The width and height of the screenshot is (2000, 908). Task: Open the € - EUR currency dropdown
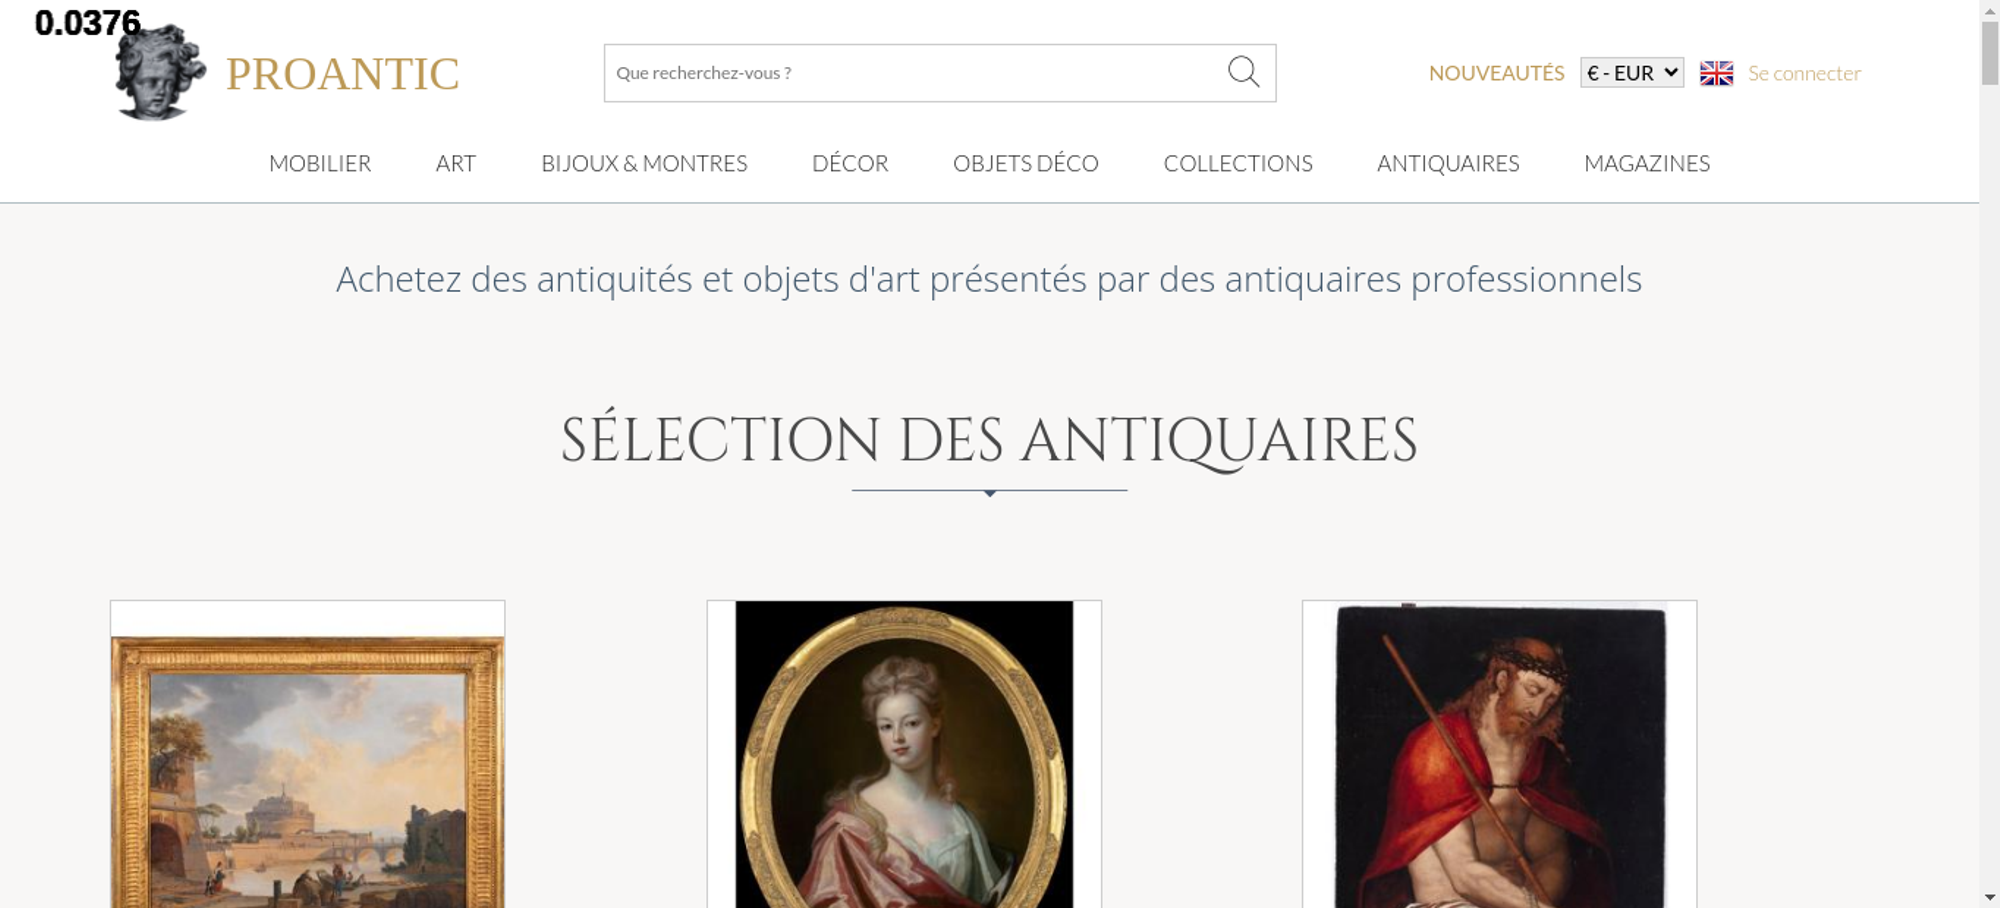(1631, 73)
